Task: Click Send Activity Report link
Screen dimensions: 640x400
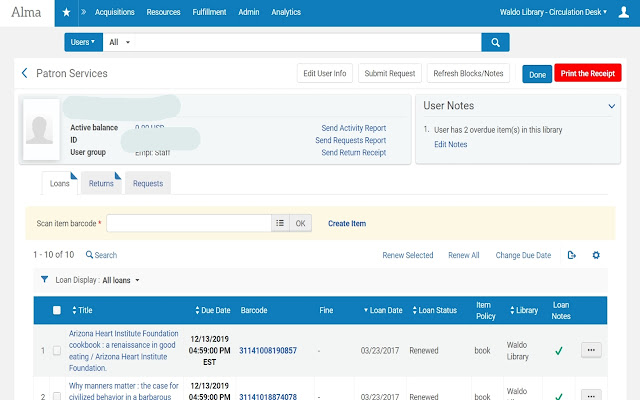Action: coord(353,128)
